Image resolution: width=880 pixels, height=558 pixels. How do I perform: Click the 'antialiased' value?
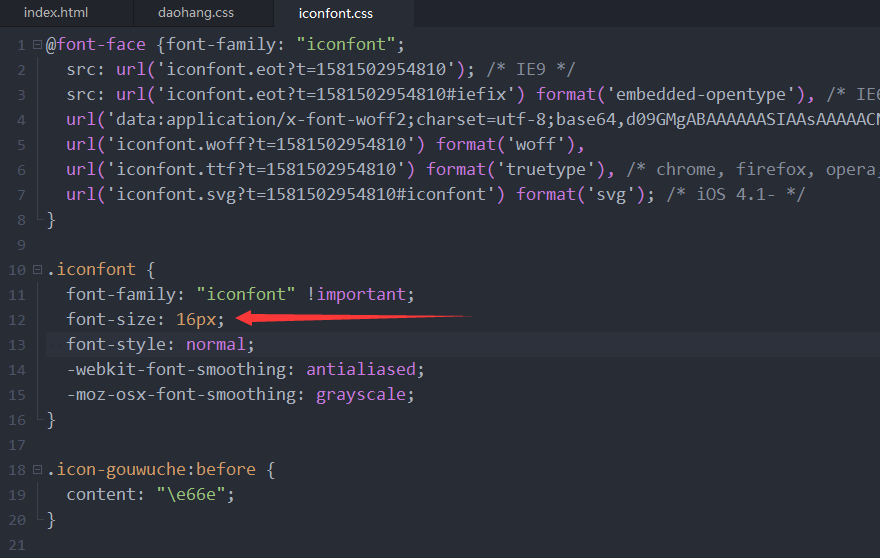click(361, 369)
